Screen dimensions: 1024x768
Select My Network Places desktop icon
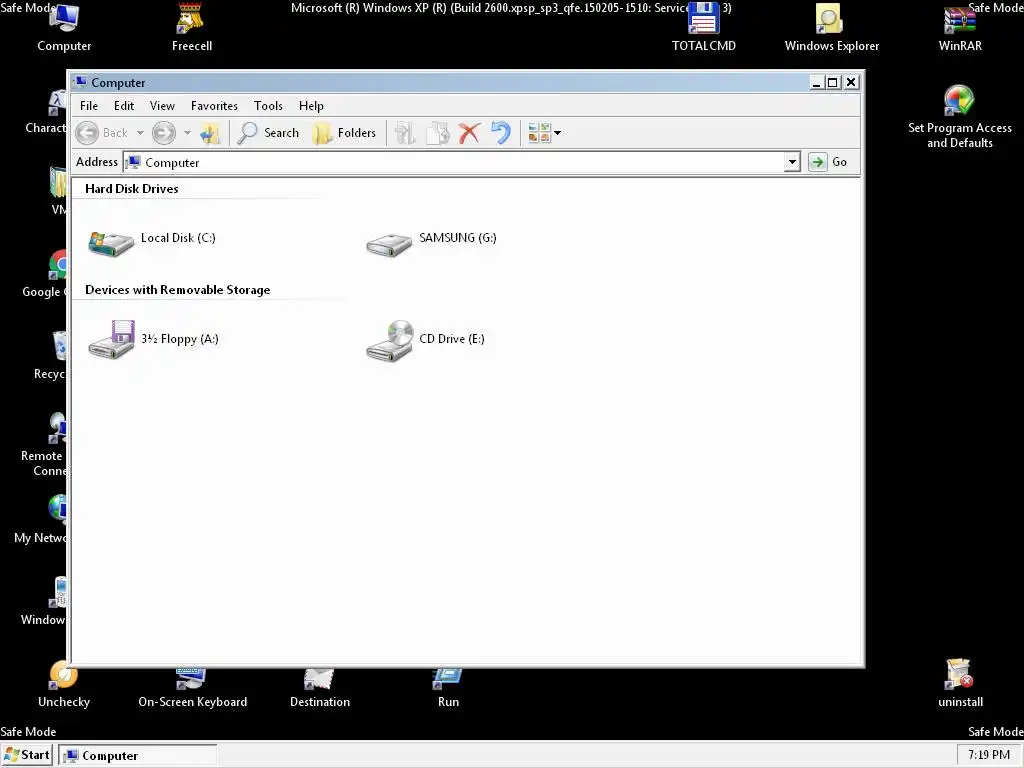41,520
